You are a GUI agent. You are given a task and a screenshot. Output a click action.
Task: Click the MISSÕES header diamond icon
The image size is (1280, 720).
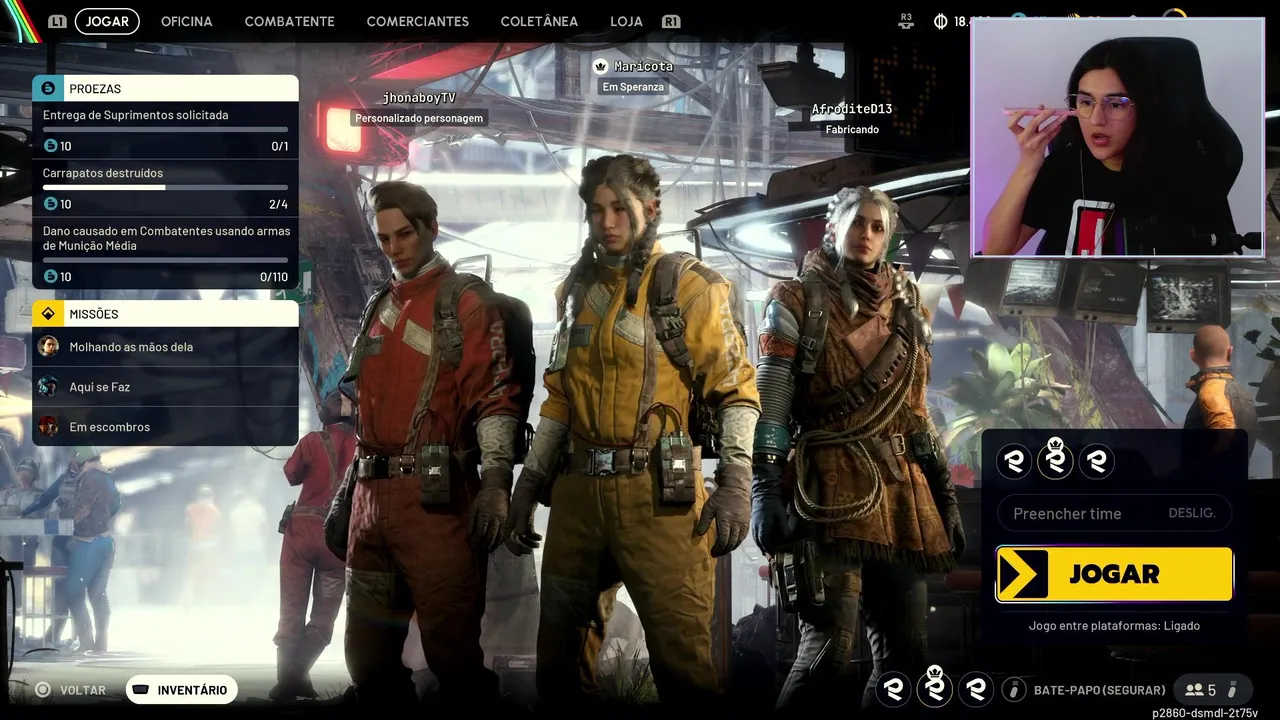(x=48, y=314)
